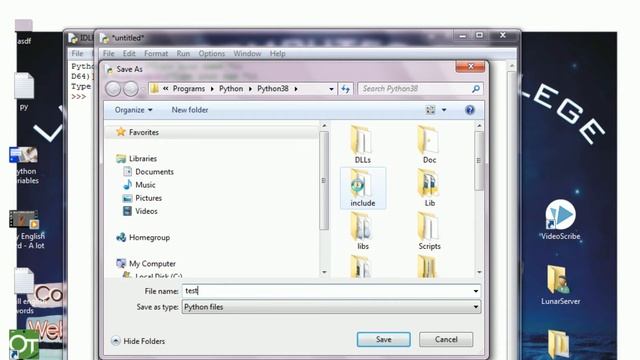
Task: Open the LunarServer desktop folder
Action: 560,285
